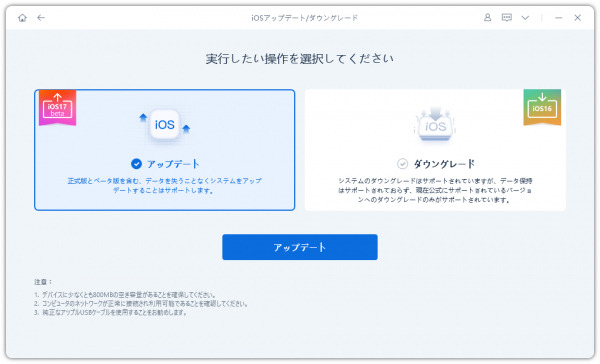Click the update description text
This screenshot has width=600, height=364.
coord(165,186)
